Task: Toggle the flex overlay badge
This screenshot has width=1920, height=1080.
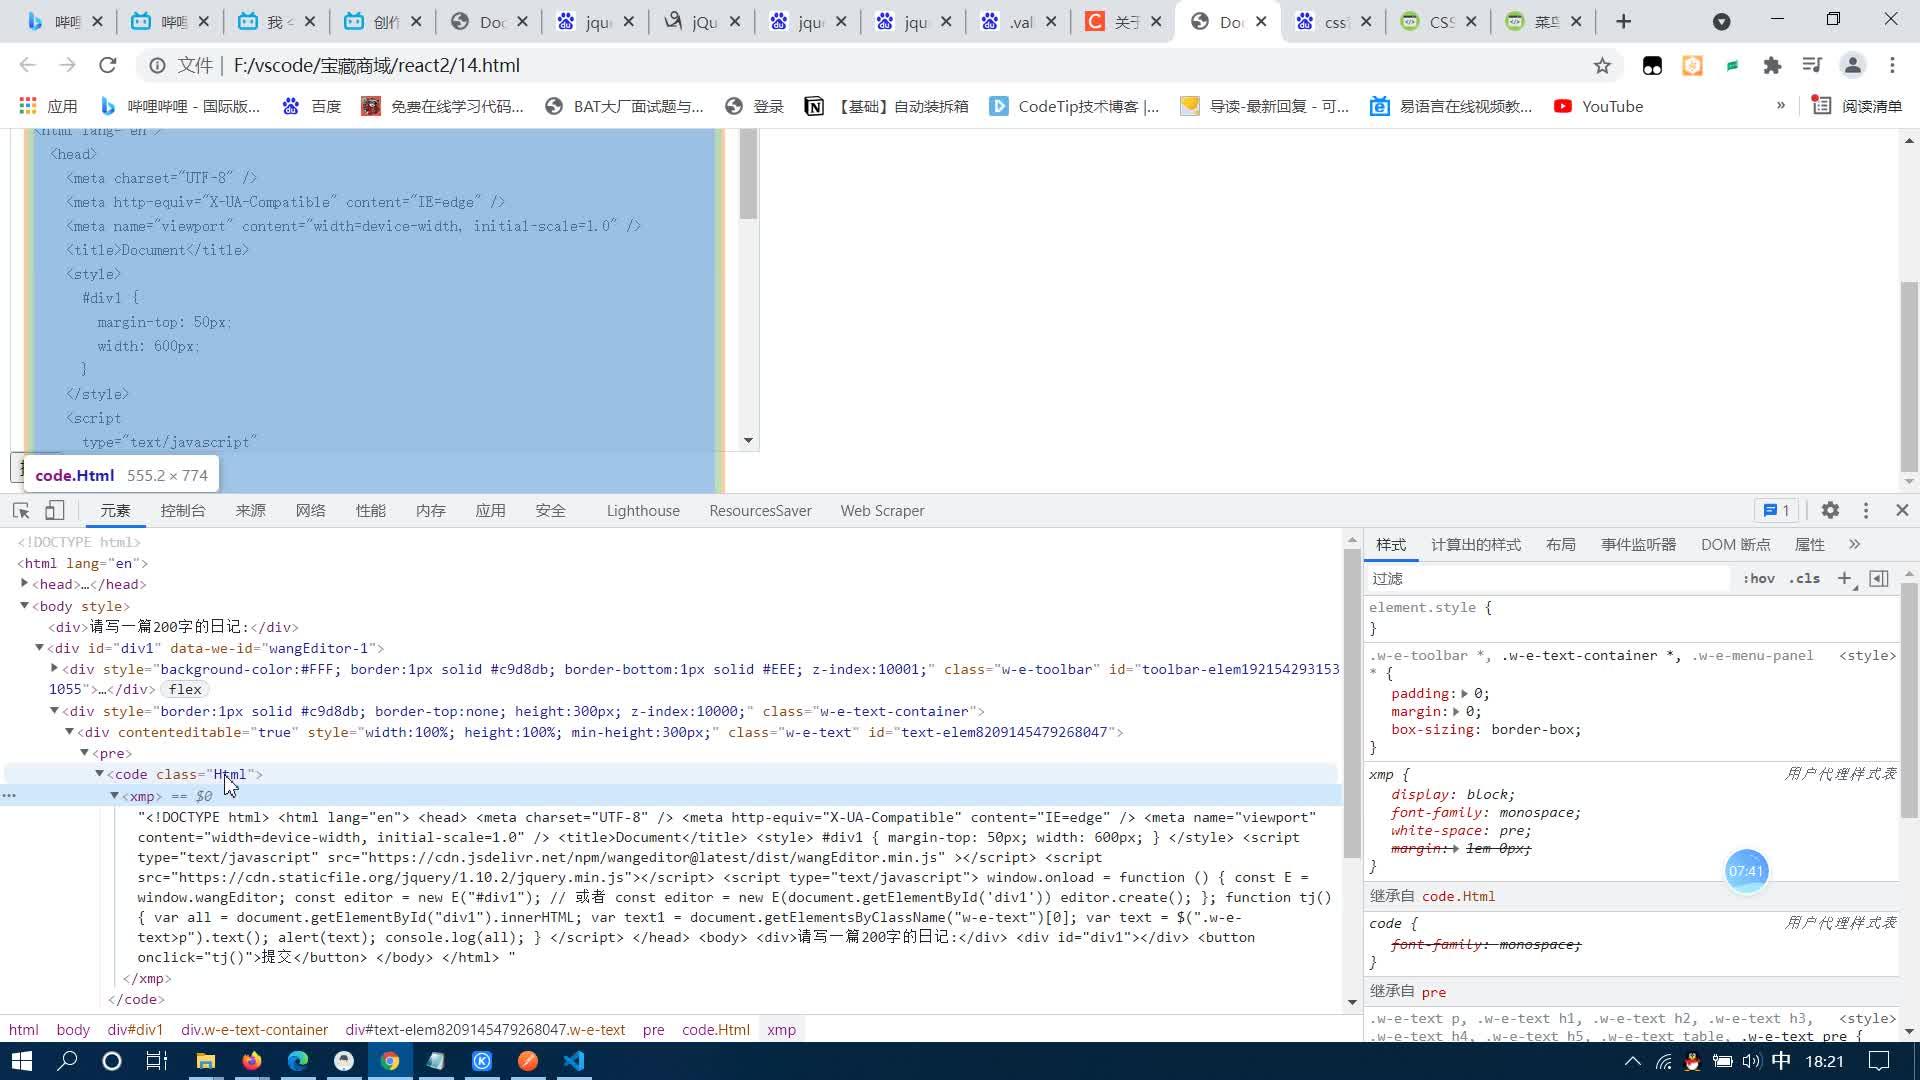Action: (184, 689)
